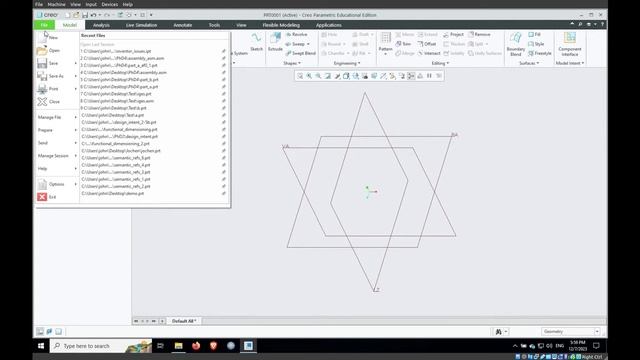This screenshot has width=640, height=360.
Task: Choose Close in the File menu
Action: pos(57,102)
